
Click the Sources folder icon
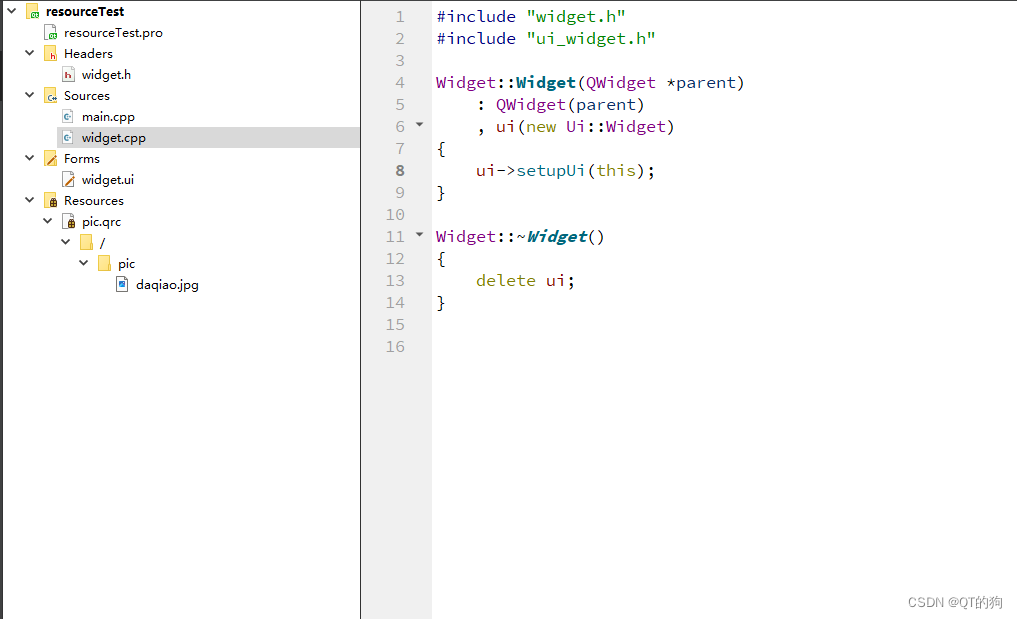[x=51, y=95]
